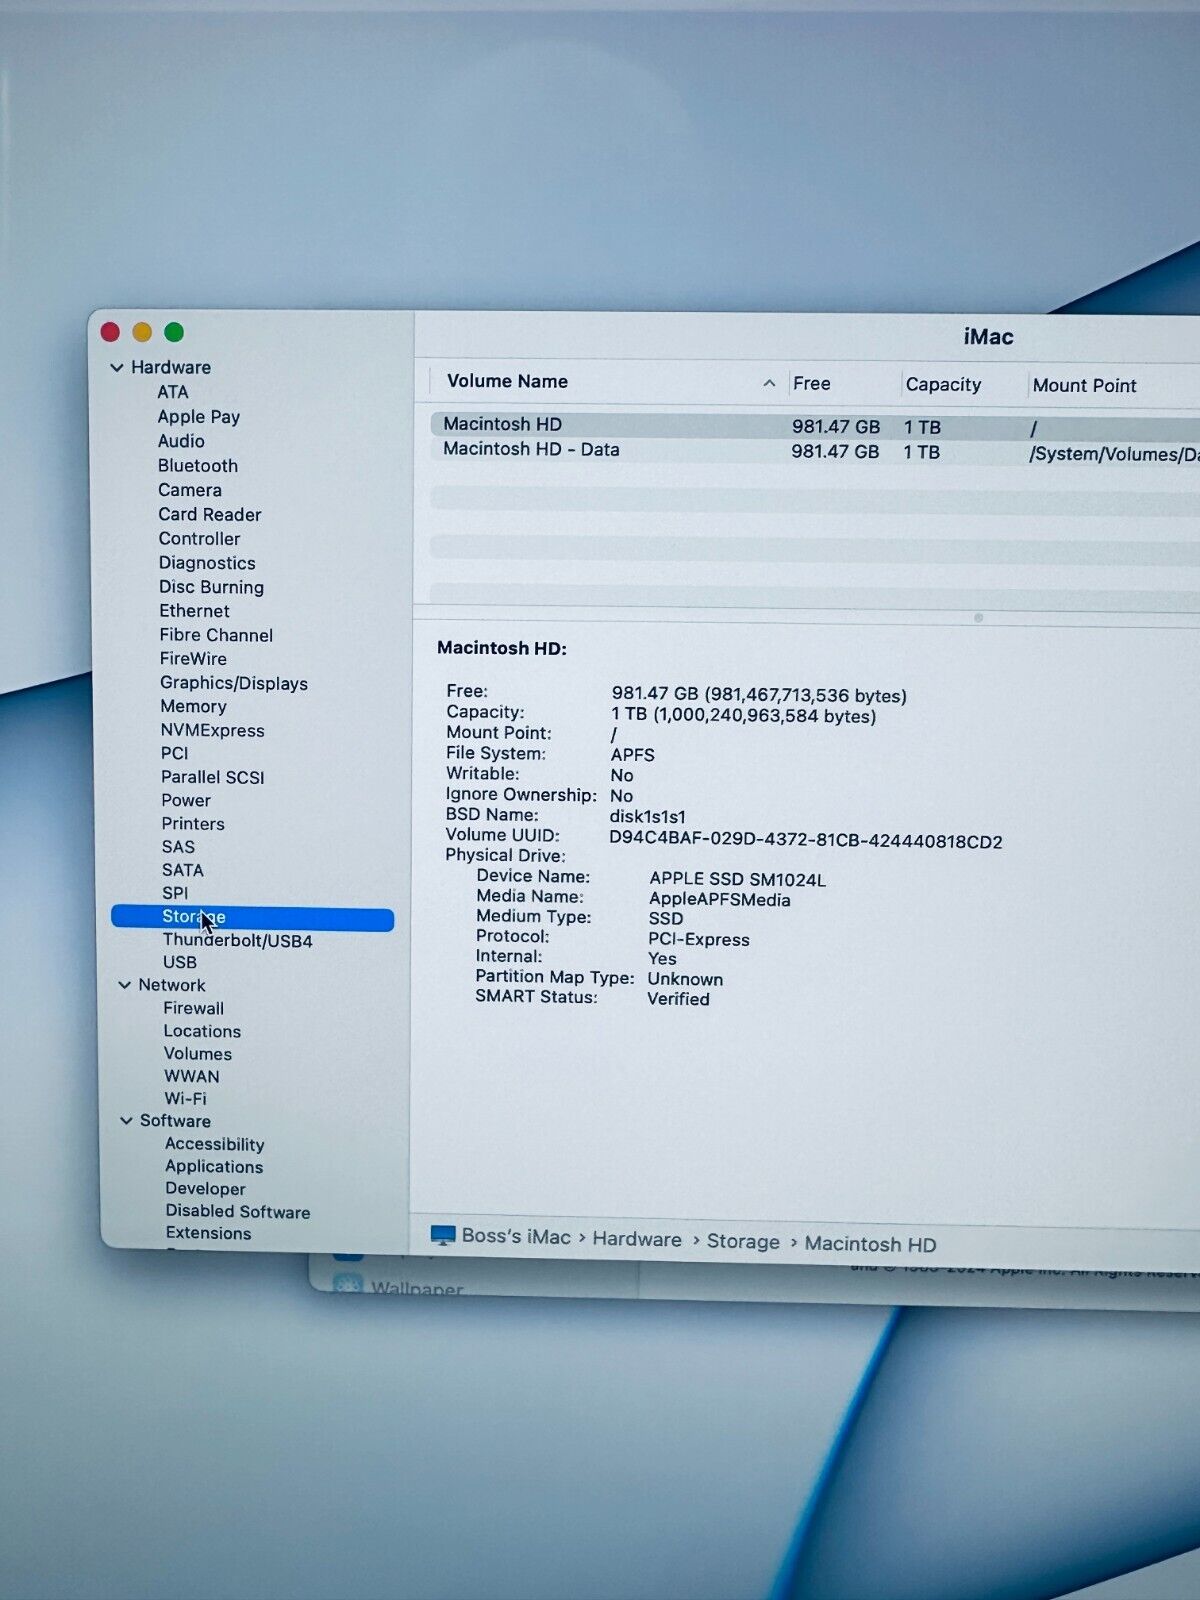Viewport: 1200px width, 1600px height.
Task: Collapse the Software section
Action: tap(126, 1121)
